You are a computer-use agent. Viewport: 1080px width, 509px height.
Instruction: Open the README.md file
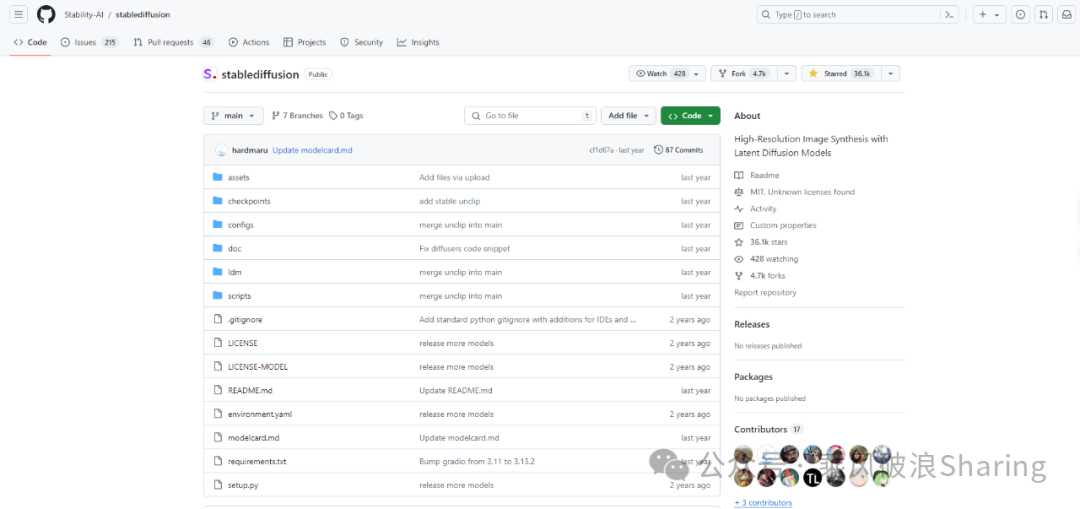pyautogui.click(x=250, y=391)
